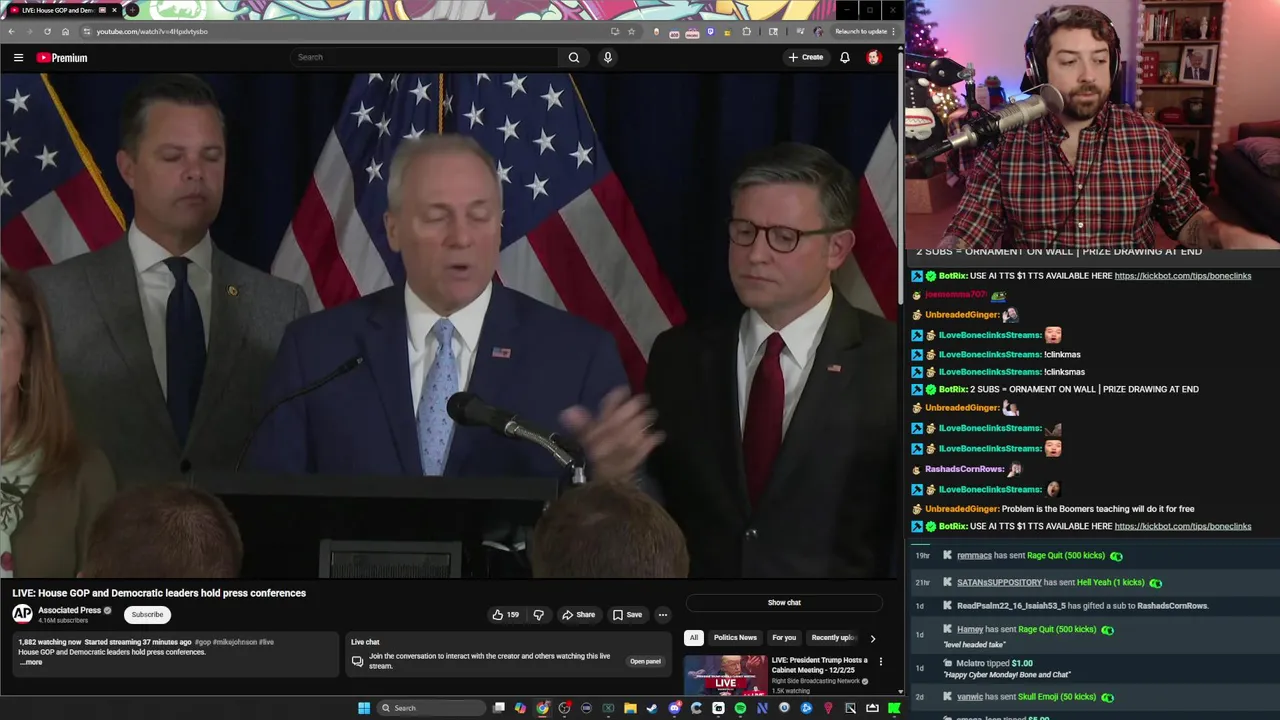Go back in the browser
Viewport: 1280px width, 720px height.
[11, 31]
